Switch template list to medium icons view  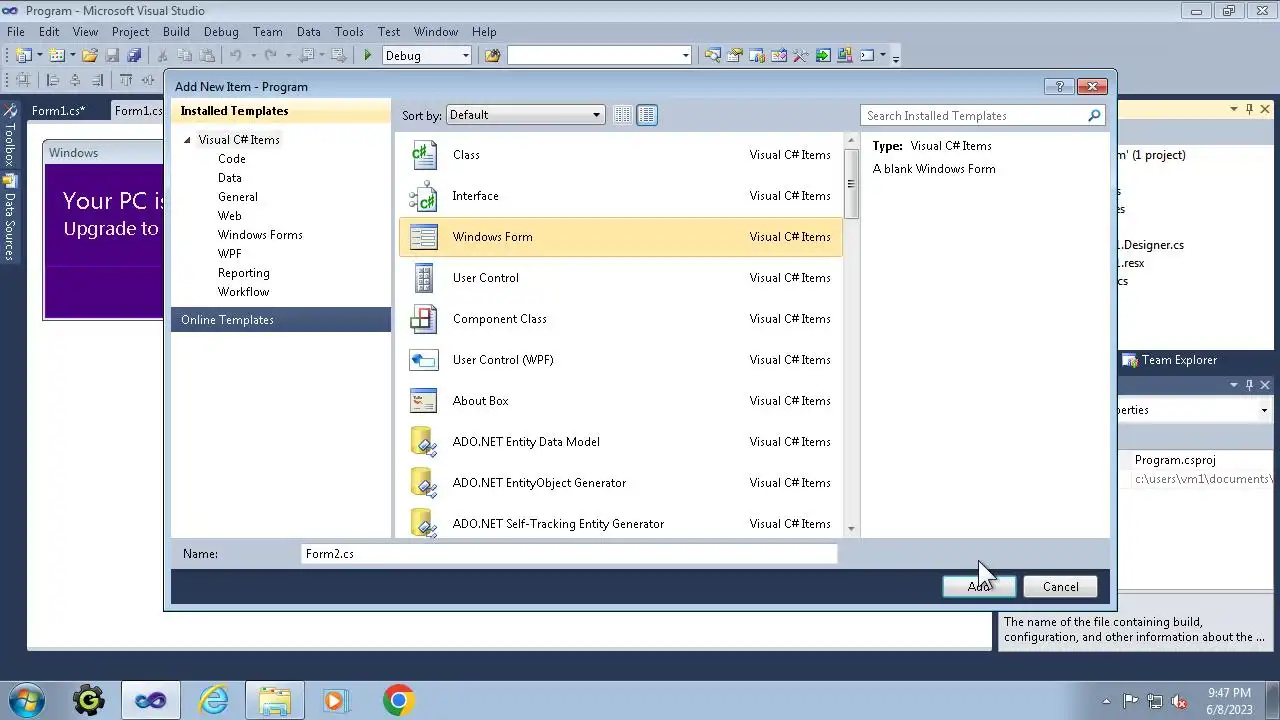click(x=647, y=115)
